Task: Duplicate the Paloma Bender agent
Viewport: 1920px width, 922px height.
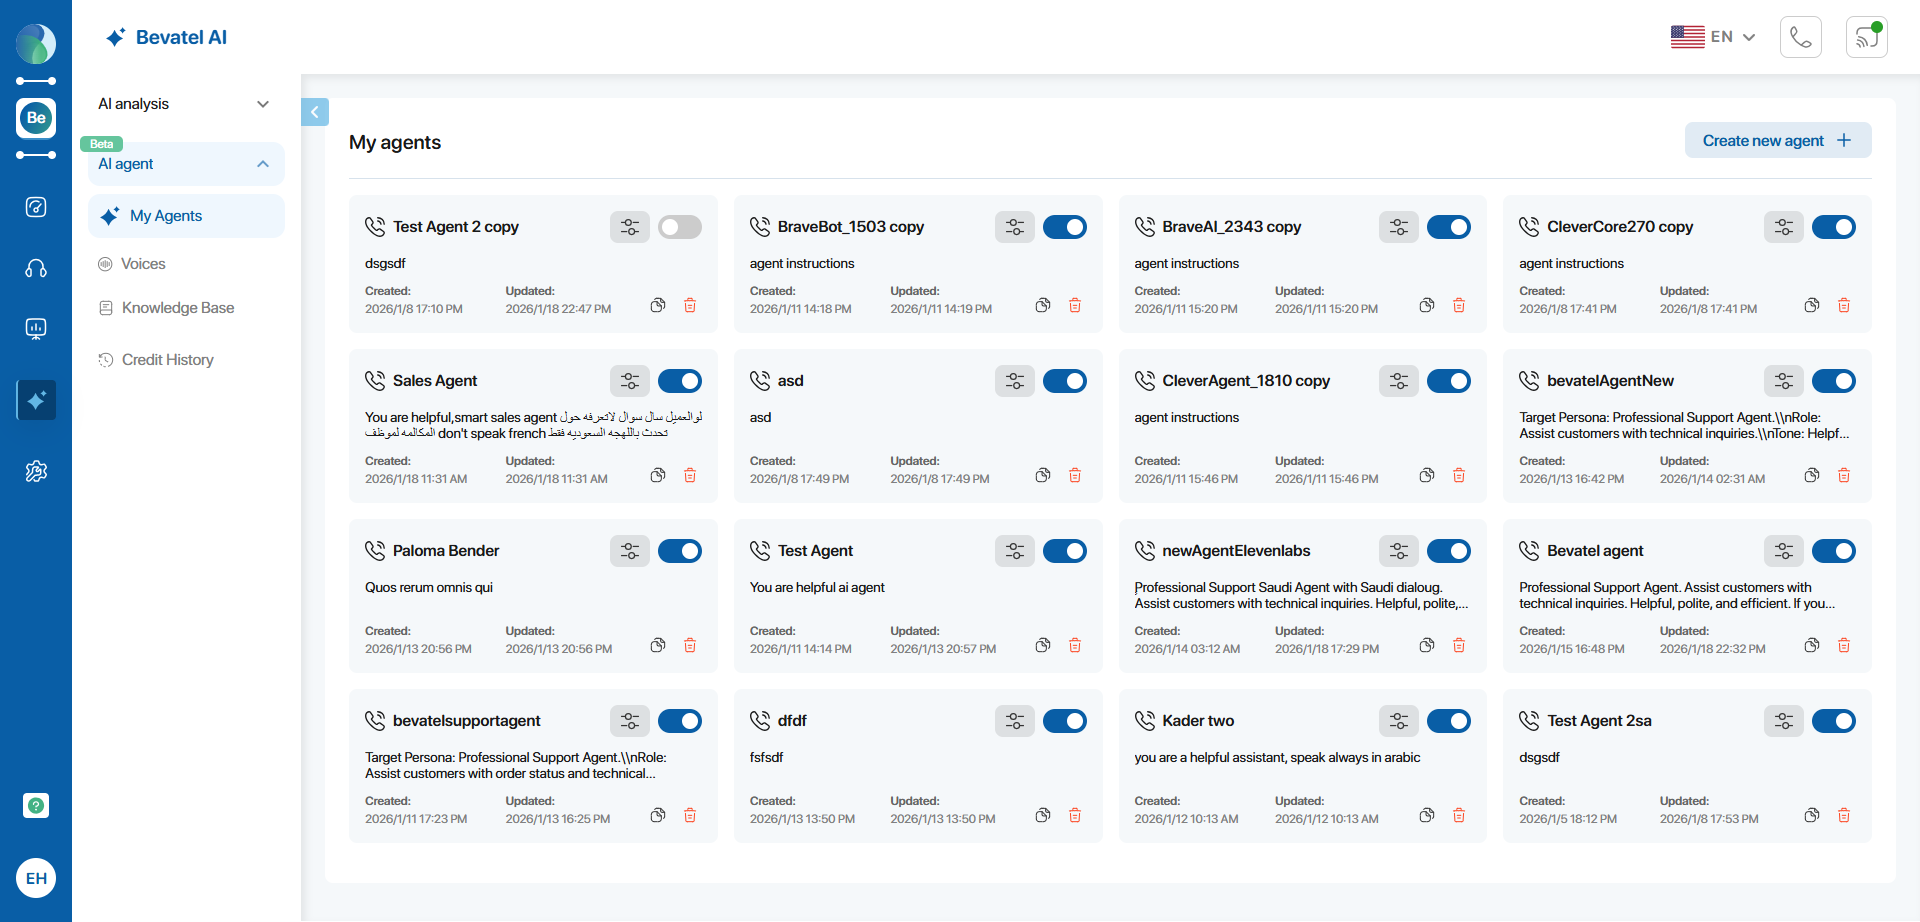Action: click(657, 645)
